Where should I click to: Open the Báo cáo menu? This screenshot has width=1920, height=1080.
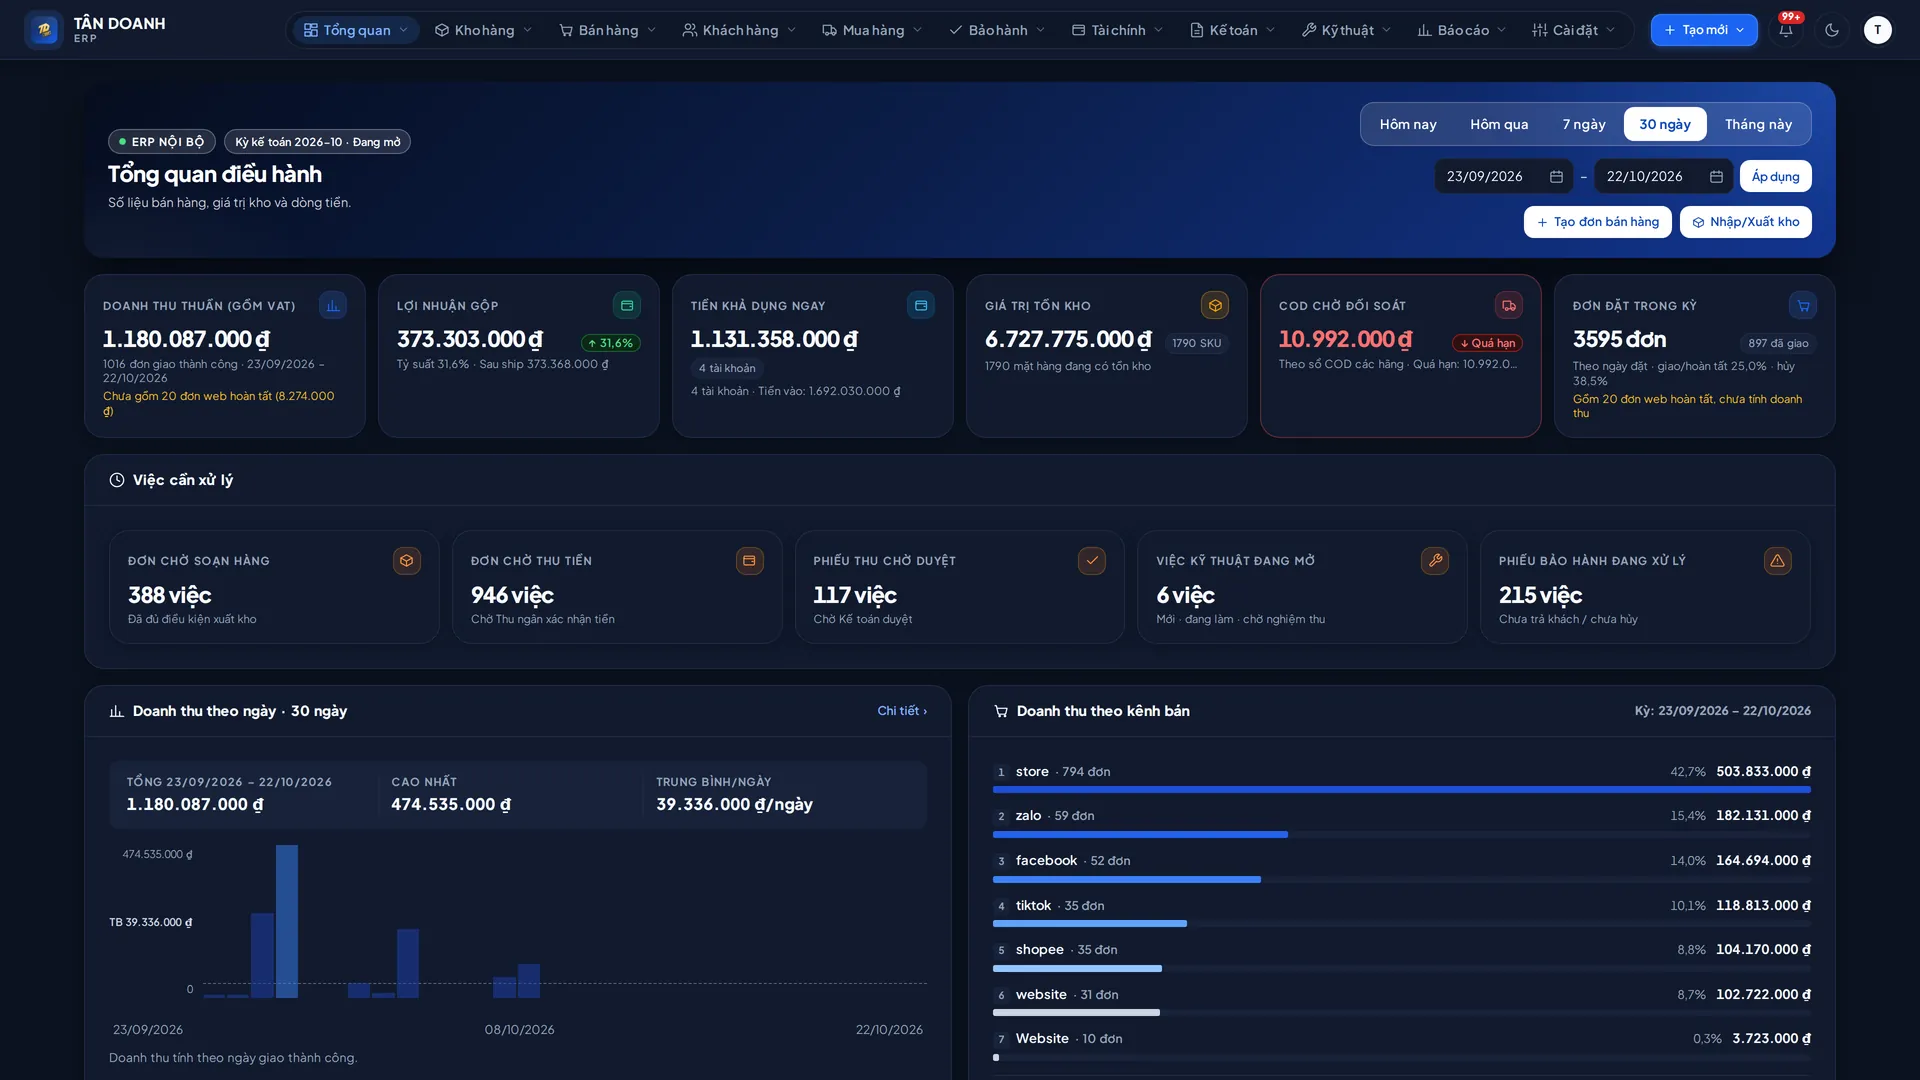(x=1462, y=30)
